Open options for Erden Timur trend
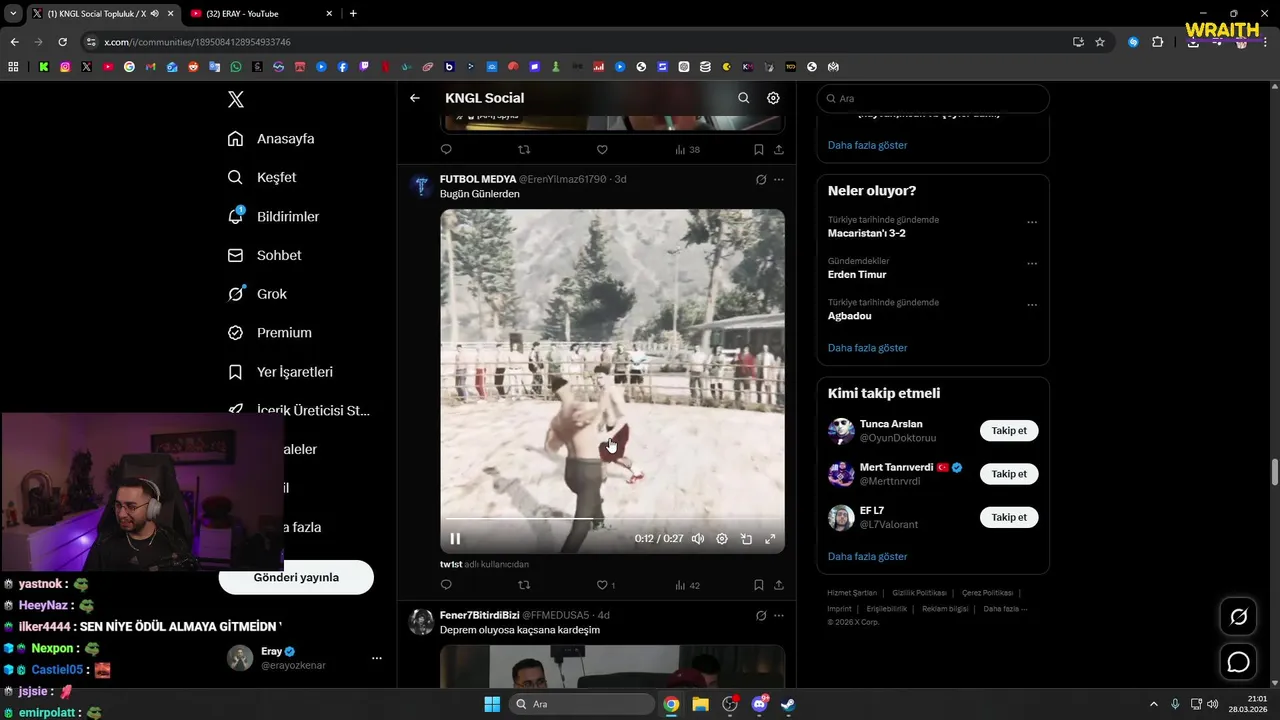 point(1032,264)
